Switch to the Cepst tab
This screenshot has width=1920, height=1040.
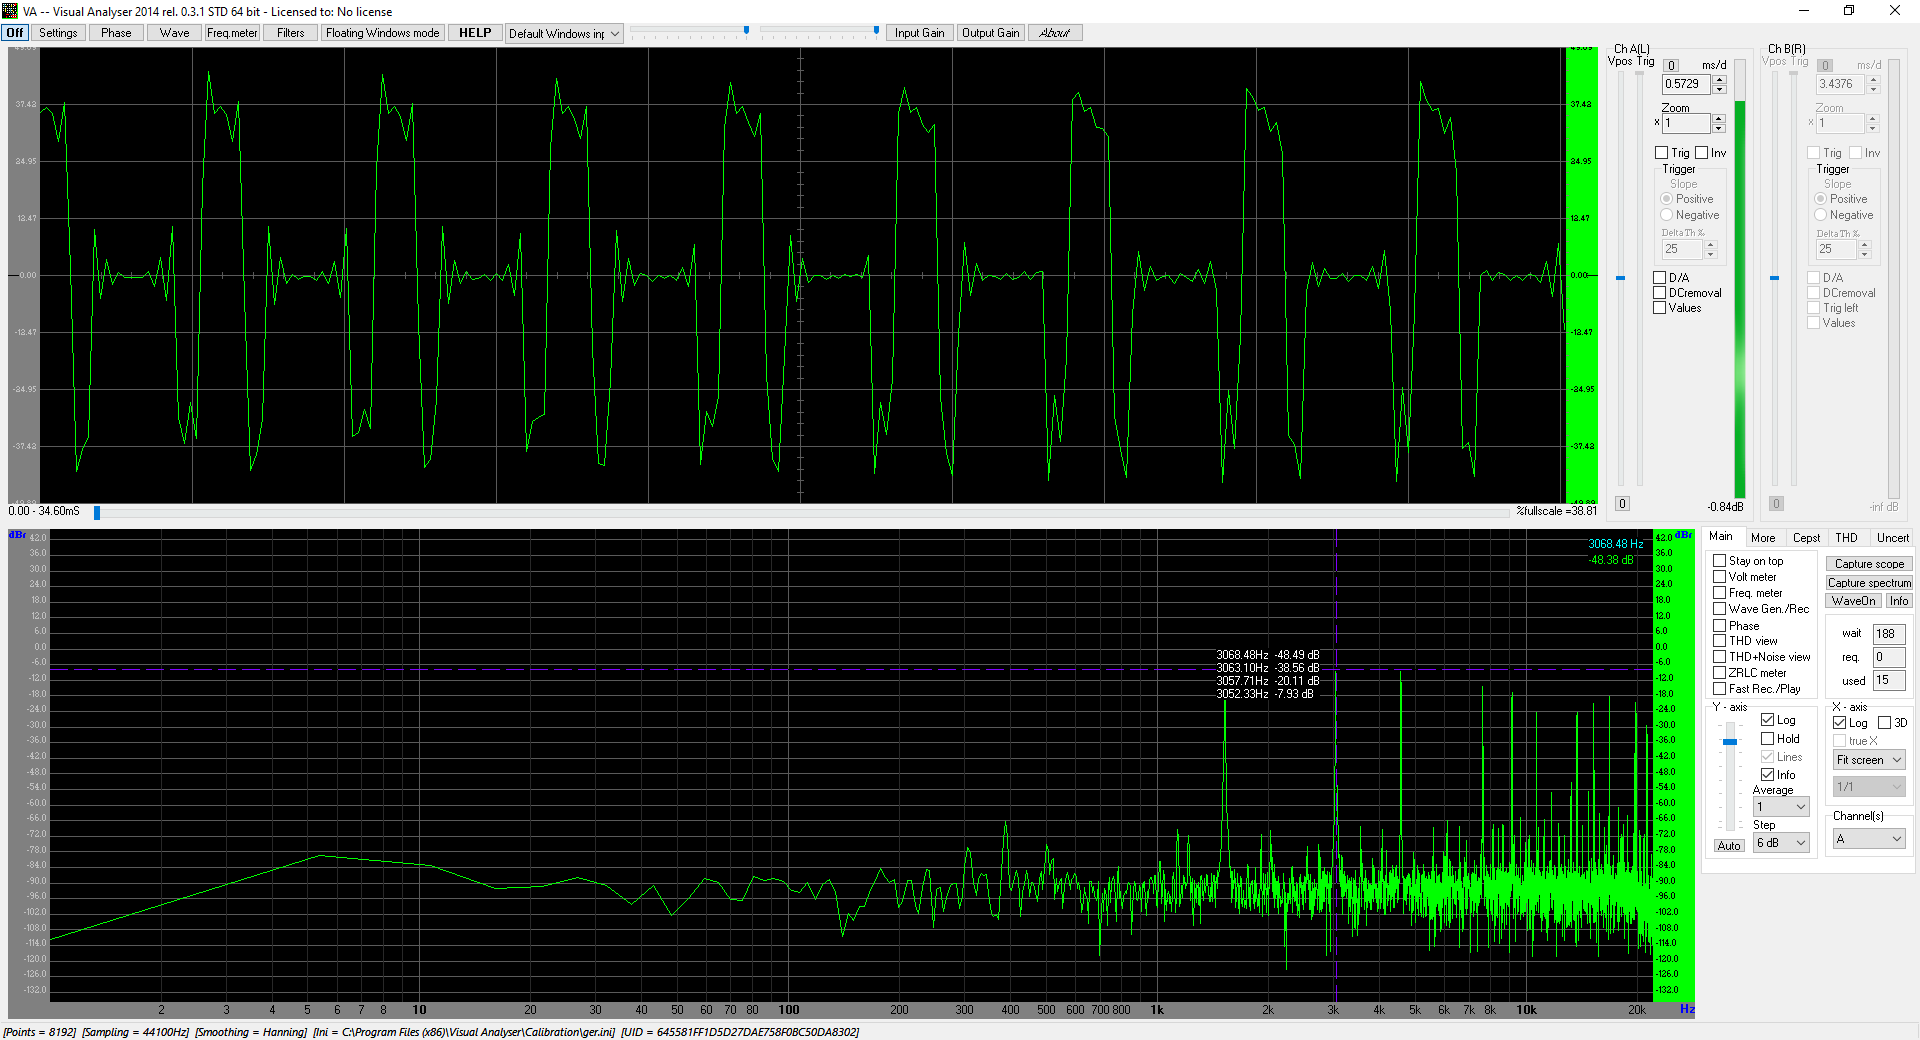(x=1806, y=538)
